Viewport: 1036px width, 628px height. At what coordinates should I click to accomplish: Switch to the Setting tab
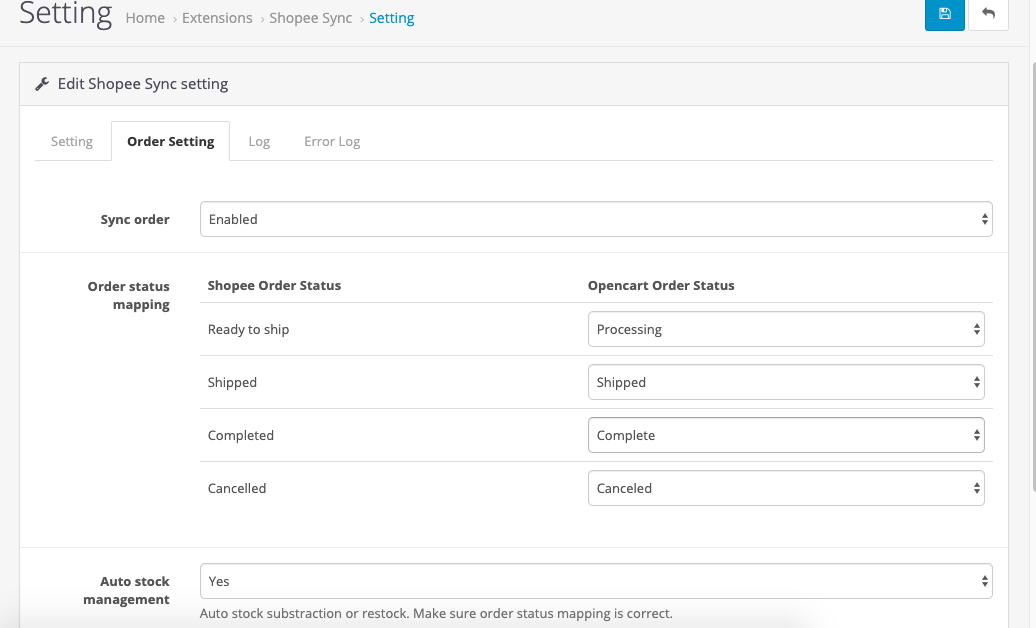coord(72,141)
